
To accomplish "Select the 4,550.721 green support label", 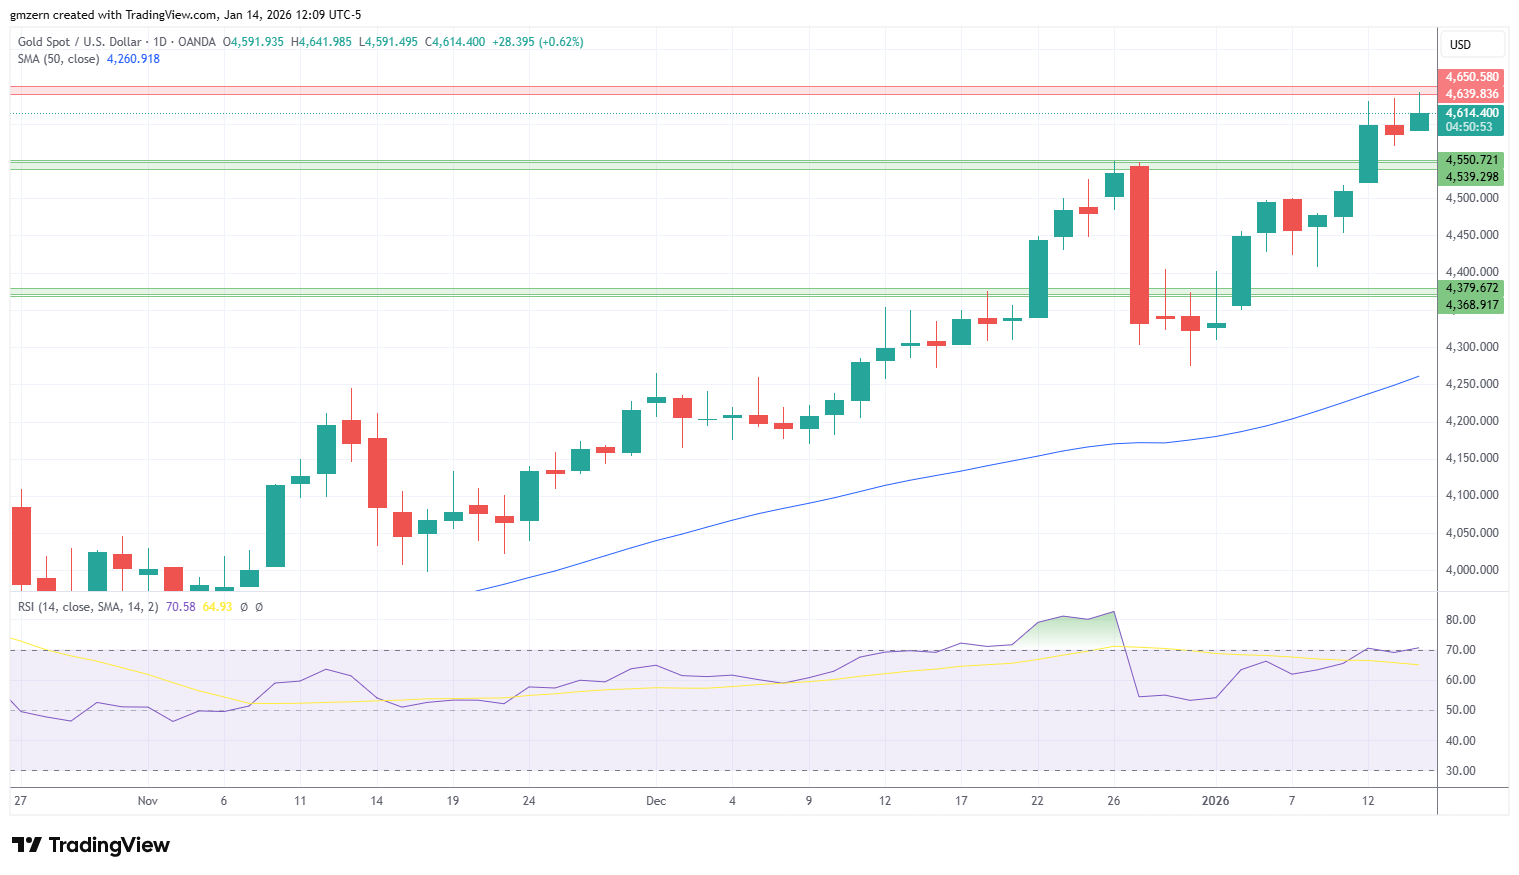I will (1471, 160).
